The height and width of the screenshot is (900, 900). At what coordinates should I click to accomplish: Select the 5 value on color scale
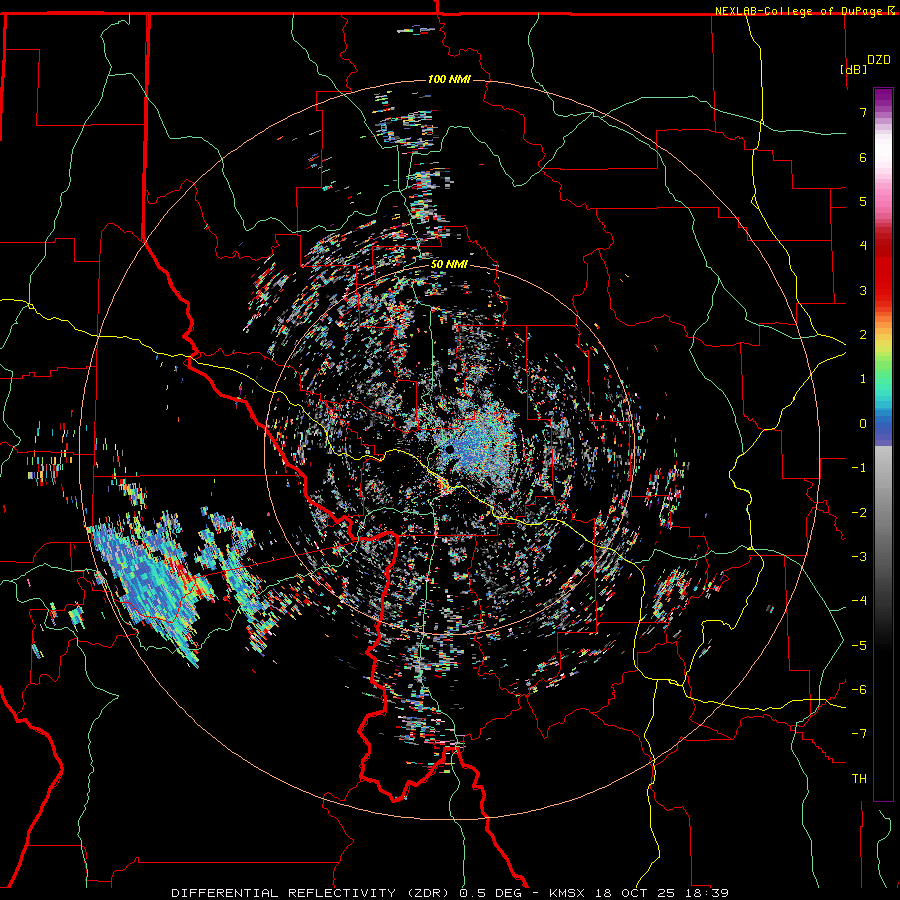tap(863, 201)
